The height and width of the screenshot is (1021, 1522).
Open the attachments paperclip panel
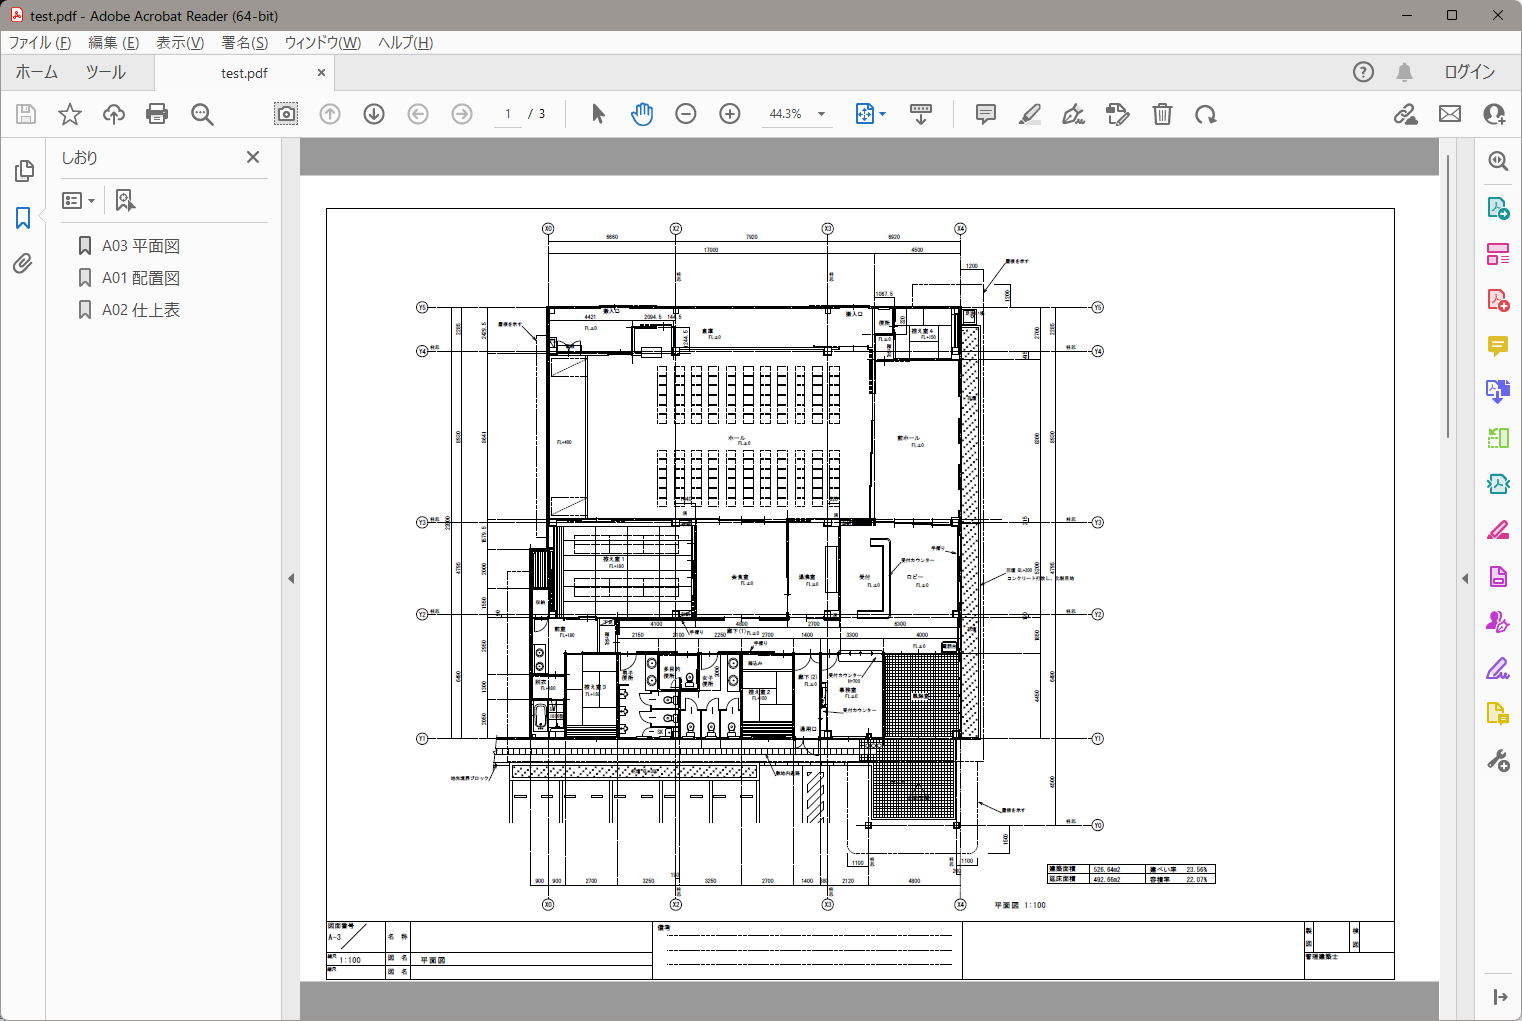23,263
